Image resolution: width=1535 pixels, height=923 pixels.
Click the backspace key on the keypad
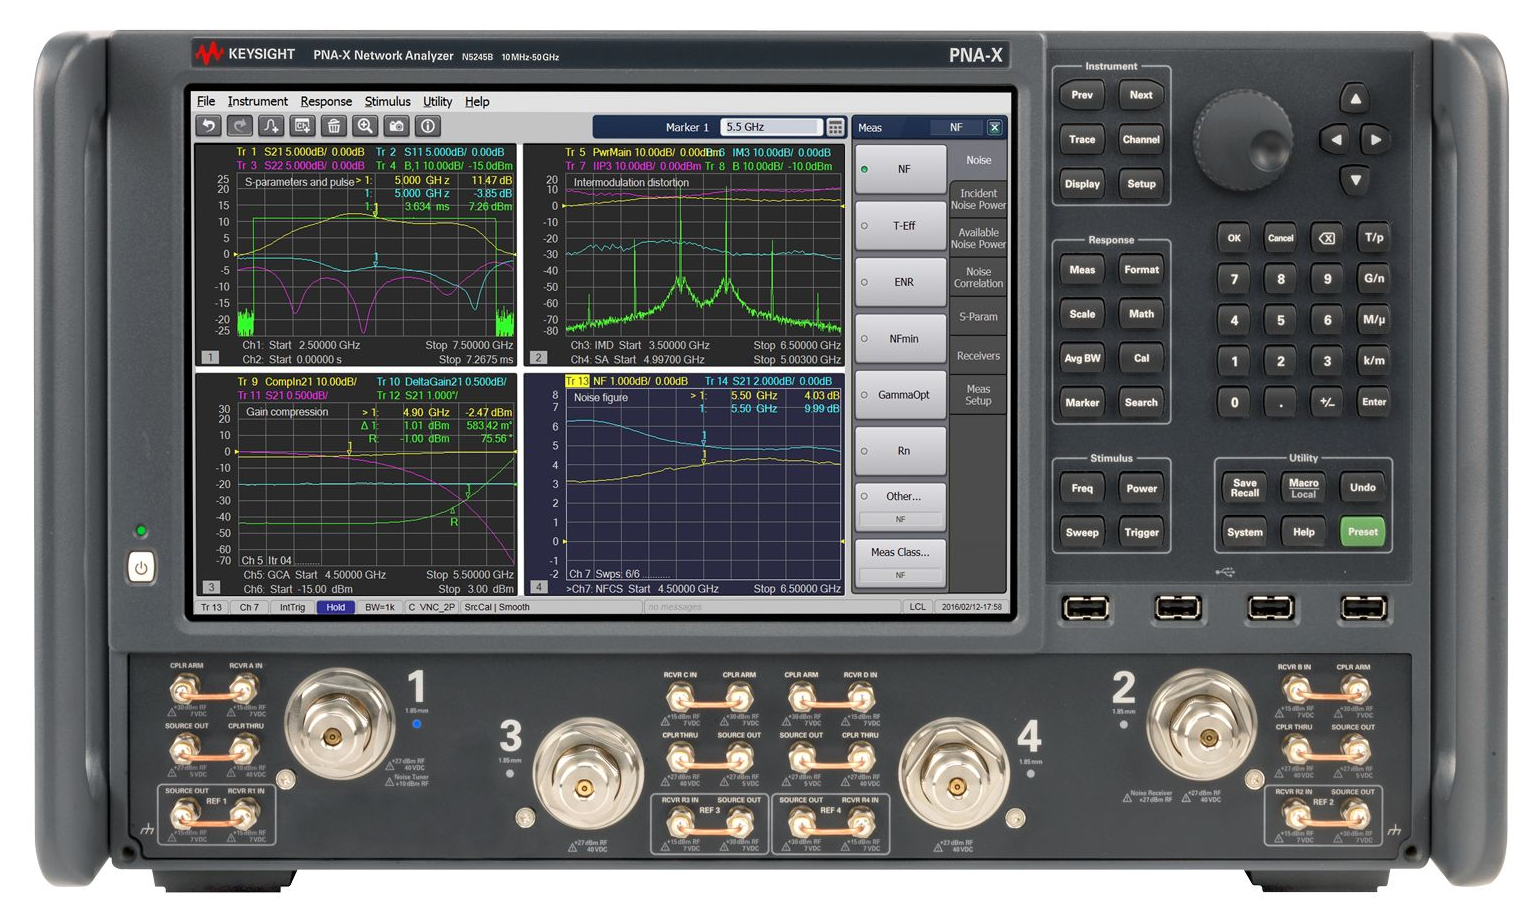coord(1327,238)
